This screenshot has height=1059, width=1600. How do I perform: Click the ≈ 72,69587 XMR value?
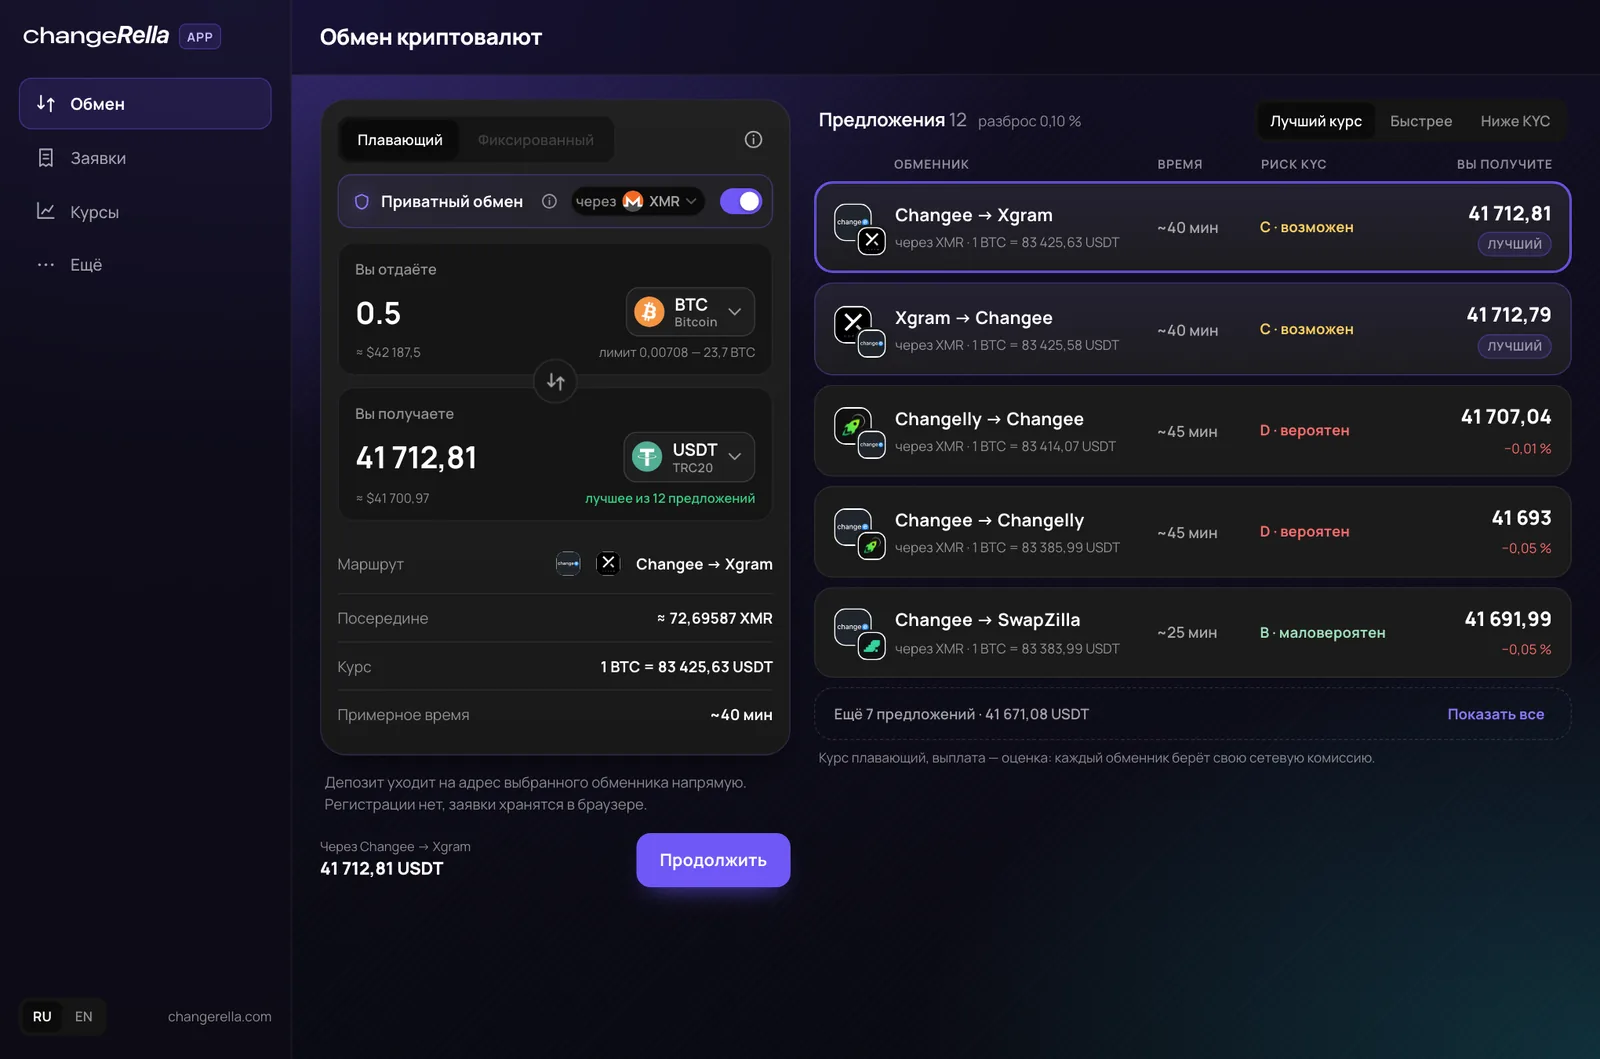click(714, 618)
